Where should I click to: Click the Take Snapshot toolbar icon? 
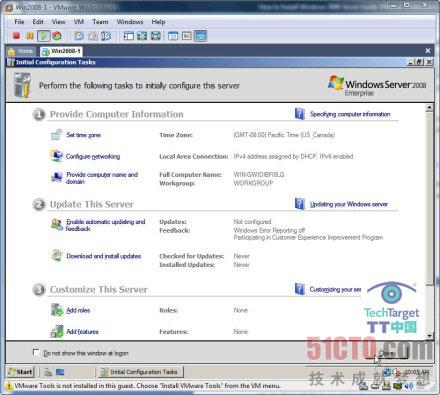[79, 36]
